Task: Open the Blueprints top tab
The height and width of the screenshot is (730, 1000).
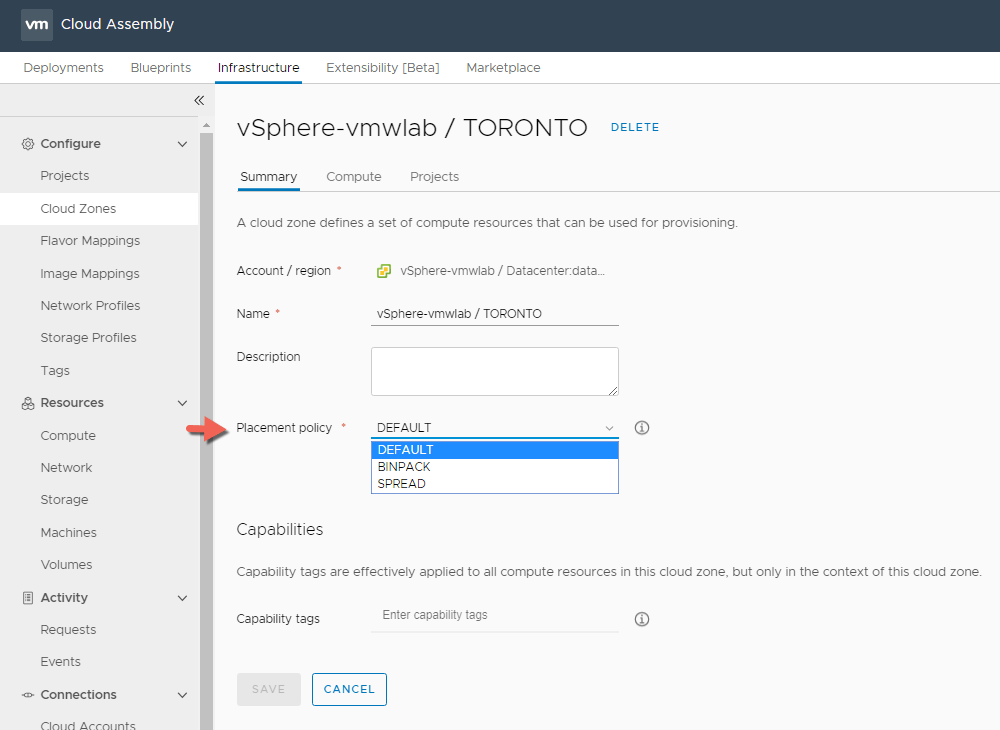Action: (160, 68)
